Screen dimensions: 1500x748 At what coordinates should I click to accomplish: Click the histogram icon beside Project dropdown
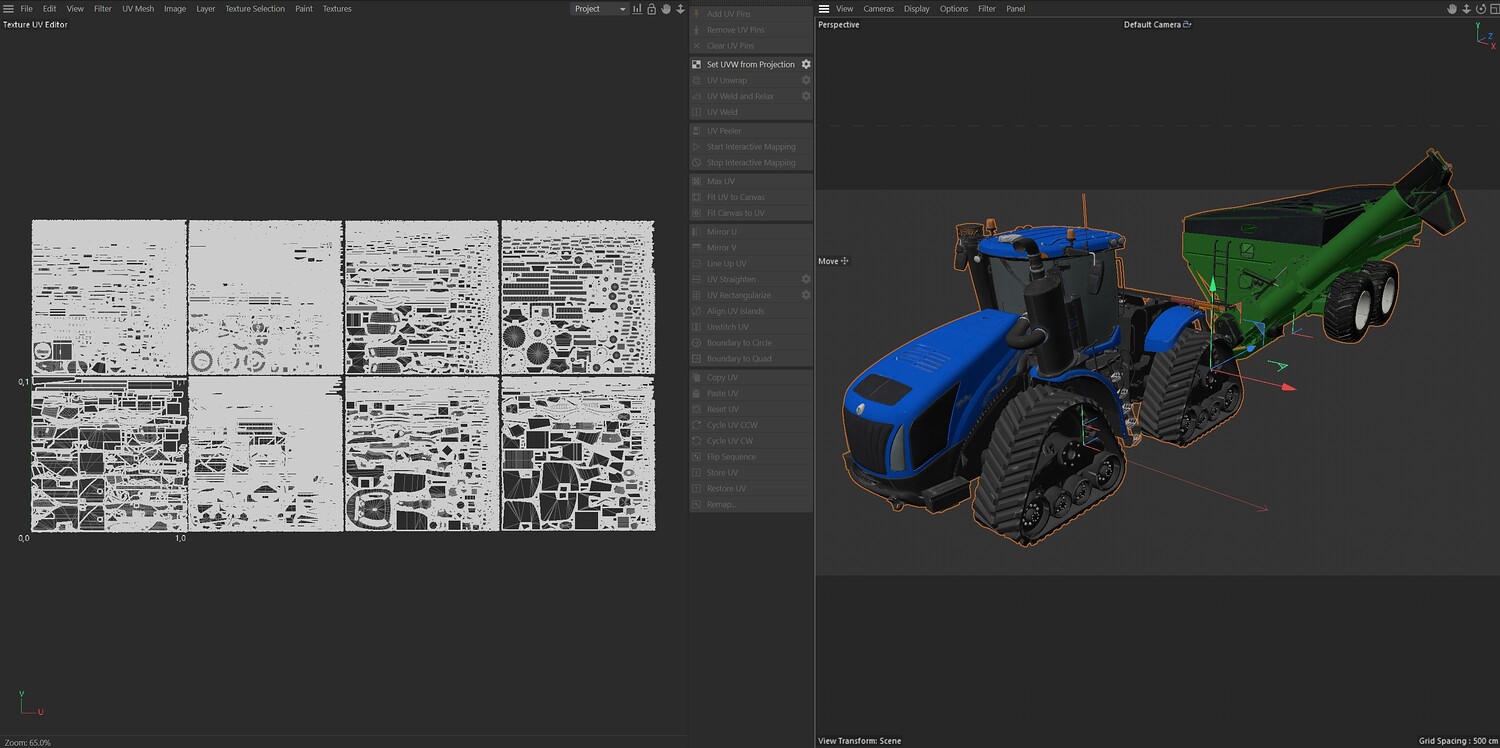pyautogui.click(x=637, y=9)
